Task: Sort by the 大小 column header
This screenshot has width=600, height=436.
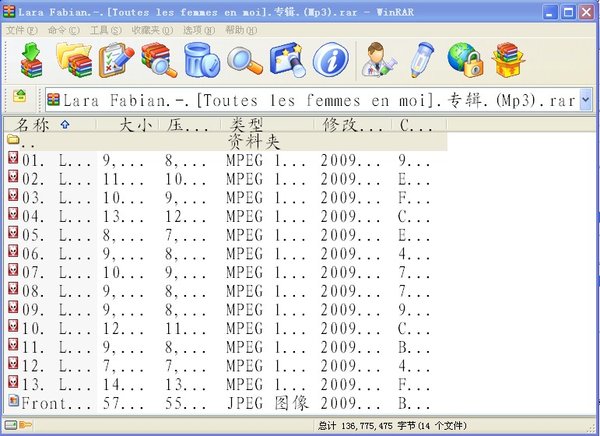Action: pyautogui.click(x=127, y=125)
